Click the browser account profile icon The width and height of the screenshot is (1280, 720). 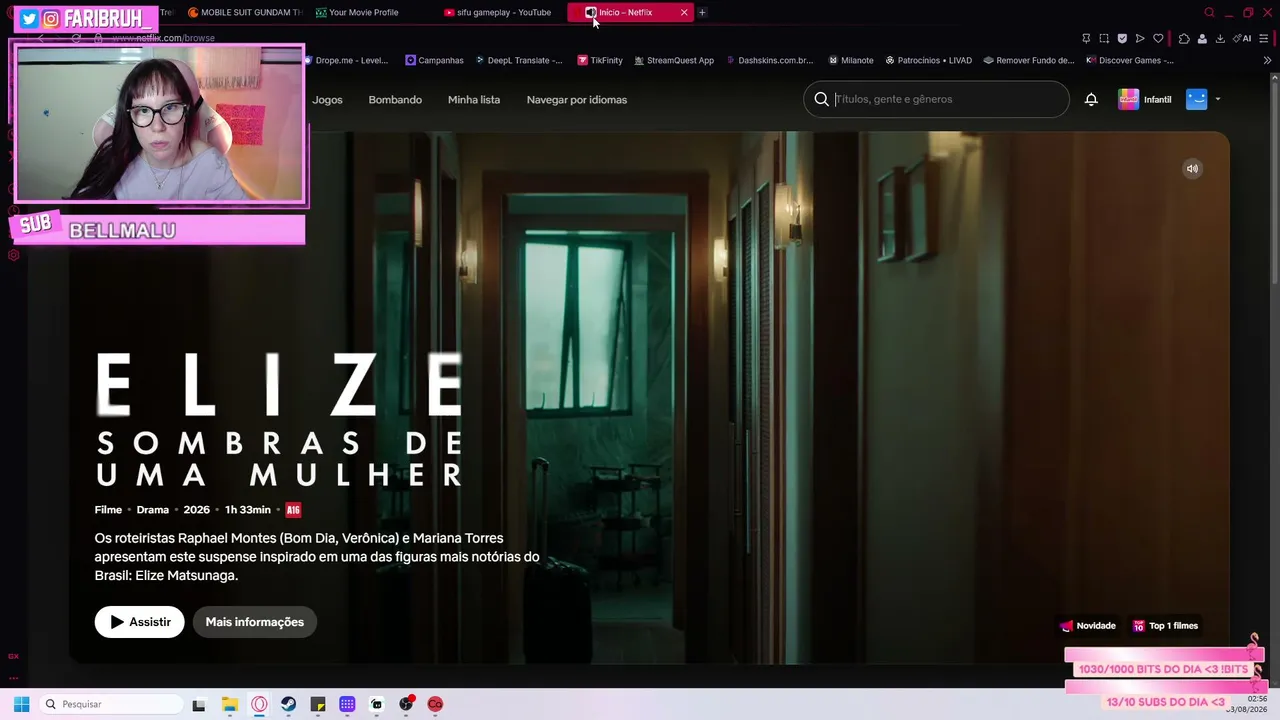point(1202,38)
